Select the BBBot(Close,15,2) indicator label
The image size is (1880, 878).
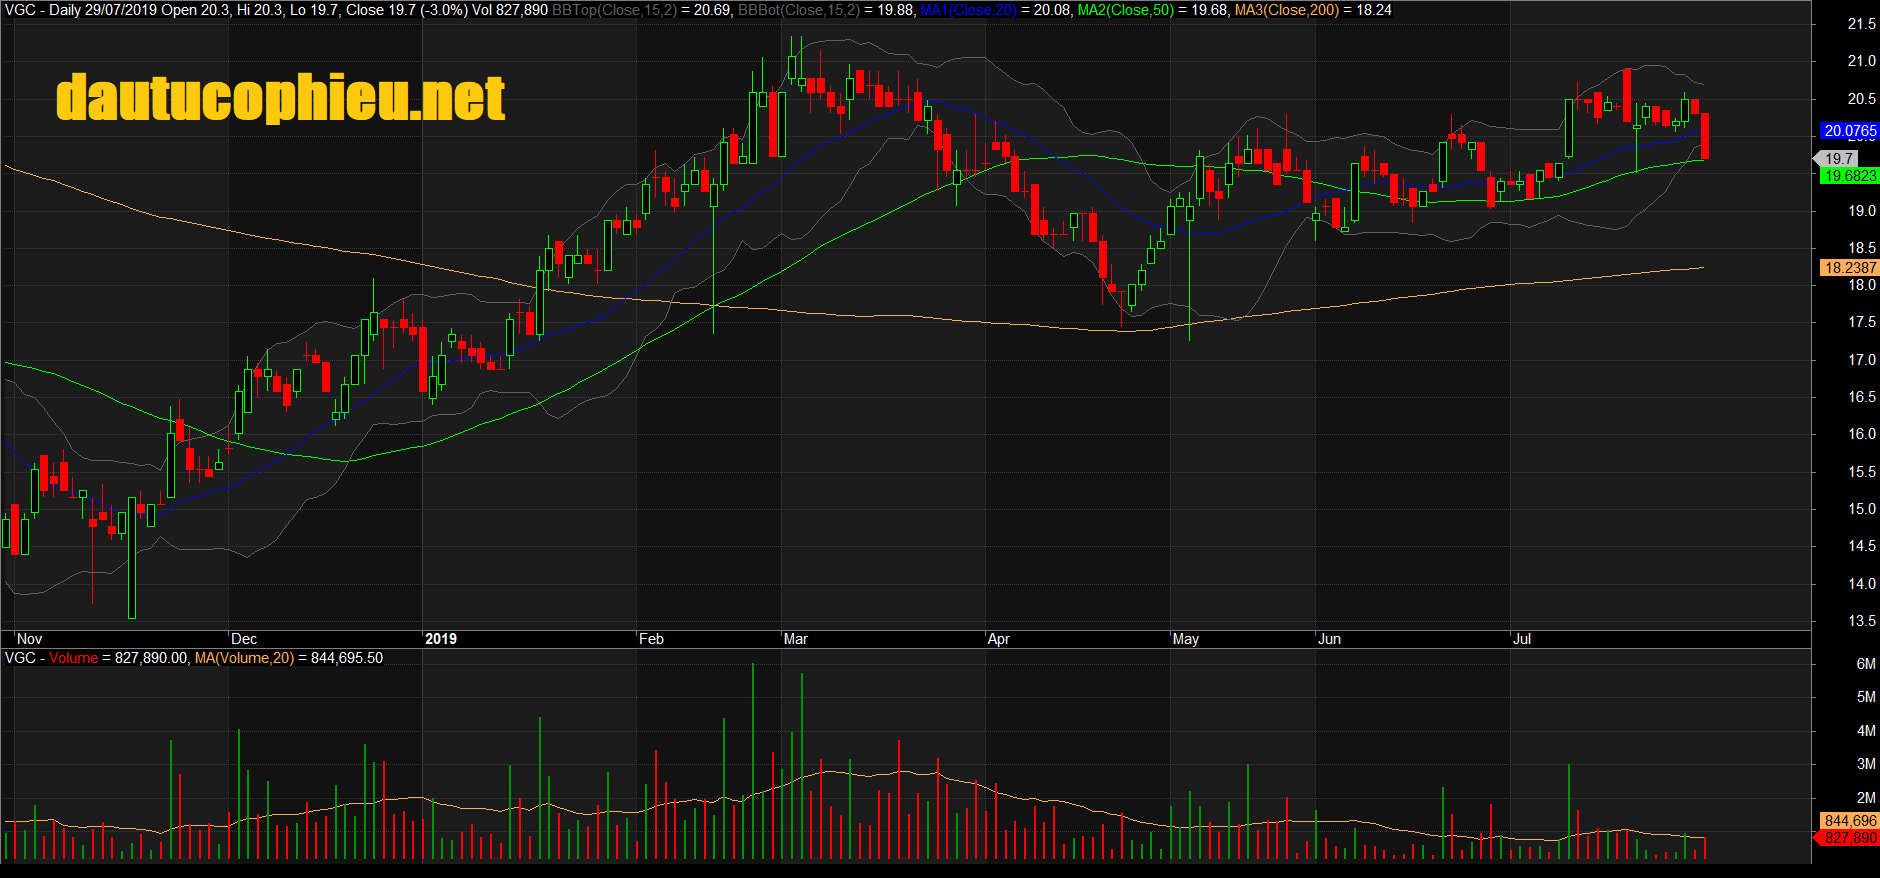click(798, 10)
